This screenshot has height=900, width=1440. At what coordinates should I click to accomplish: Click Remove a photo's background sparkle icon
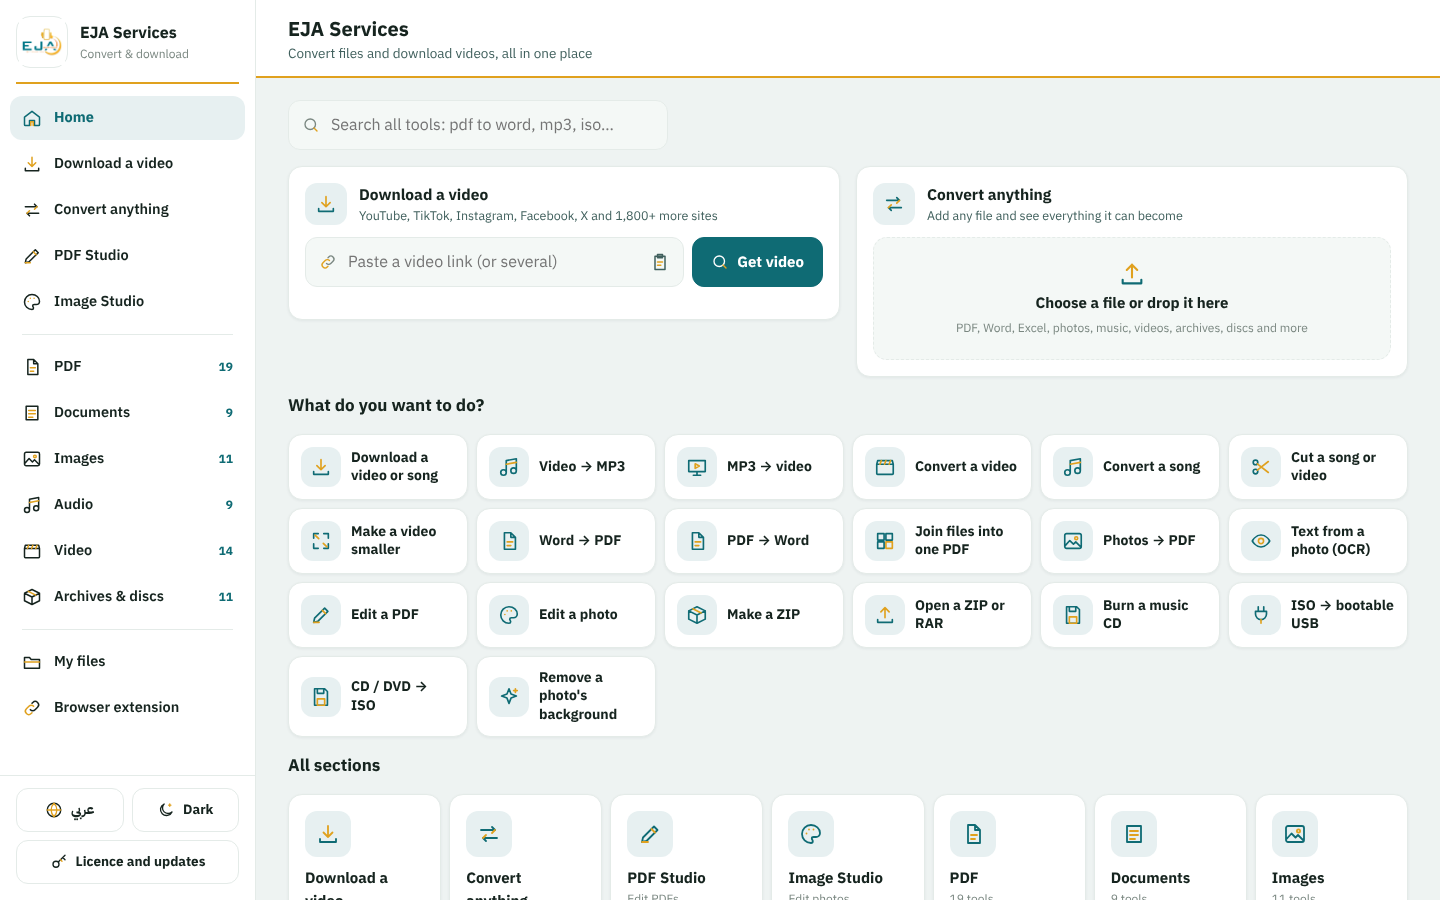[x=509, y=697]
